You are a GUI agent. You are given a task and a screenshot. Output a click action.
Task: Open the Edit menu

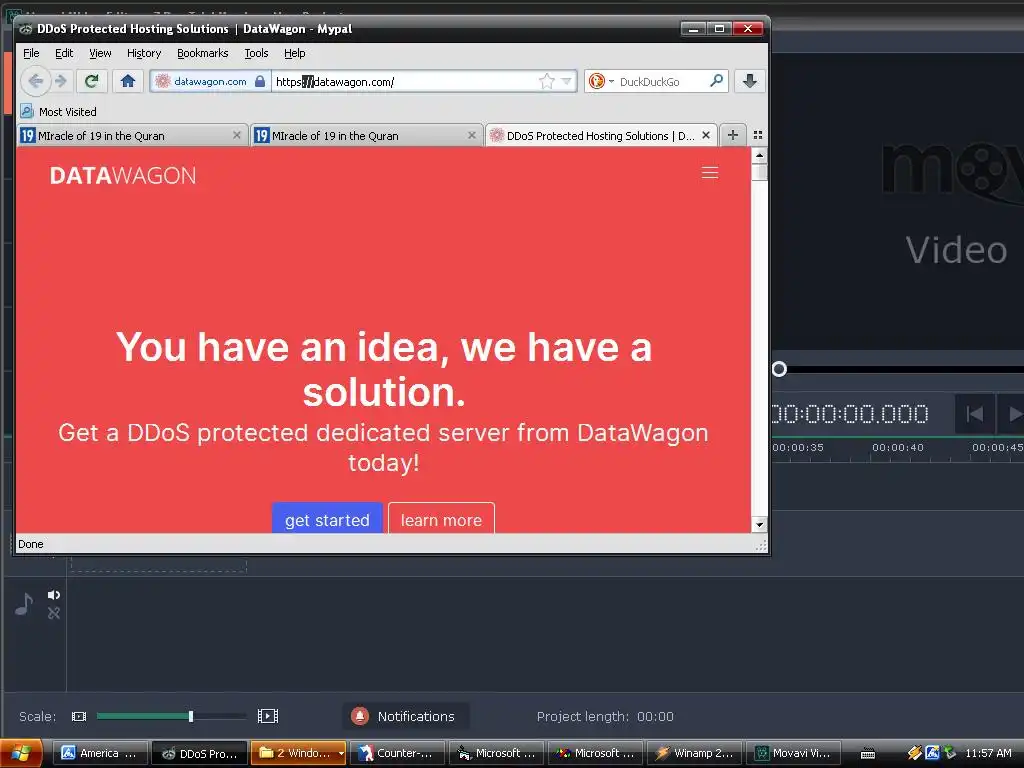coord(64,53)
